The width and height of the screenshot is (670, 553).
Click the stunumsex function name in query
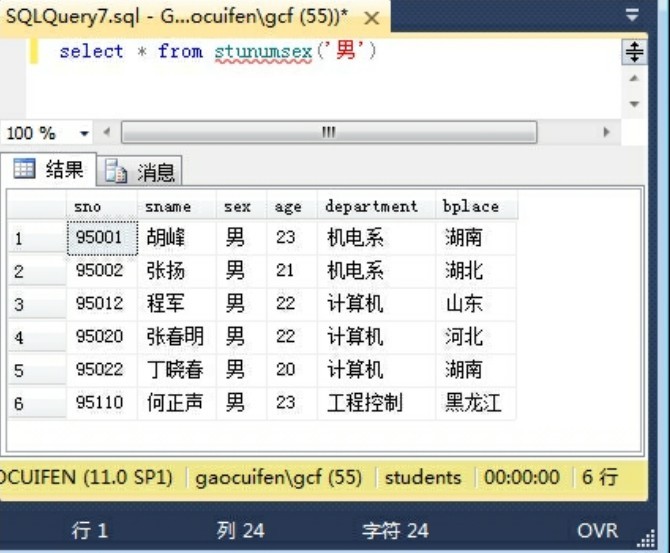(263, 52)
